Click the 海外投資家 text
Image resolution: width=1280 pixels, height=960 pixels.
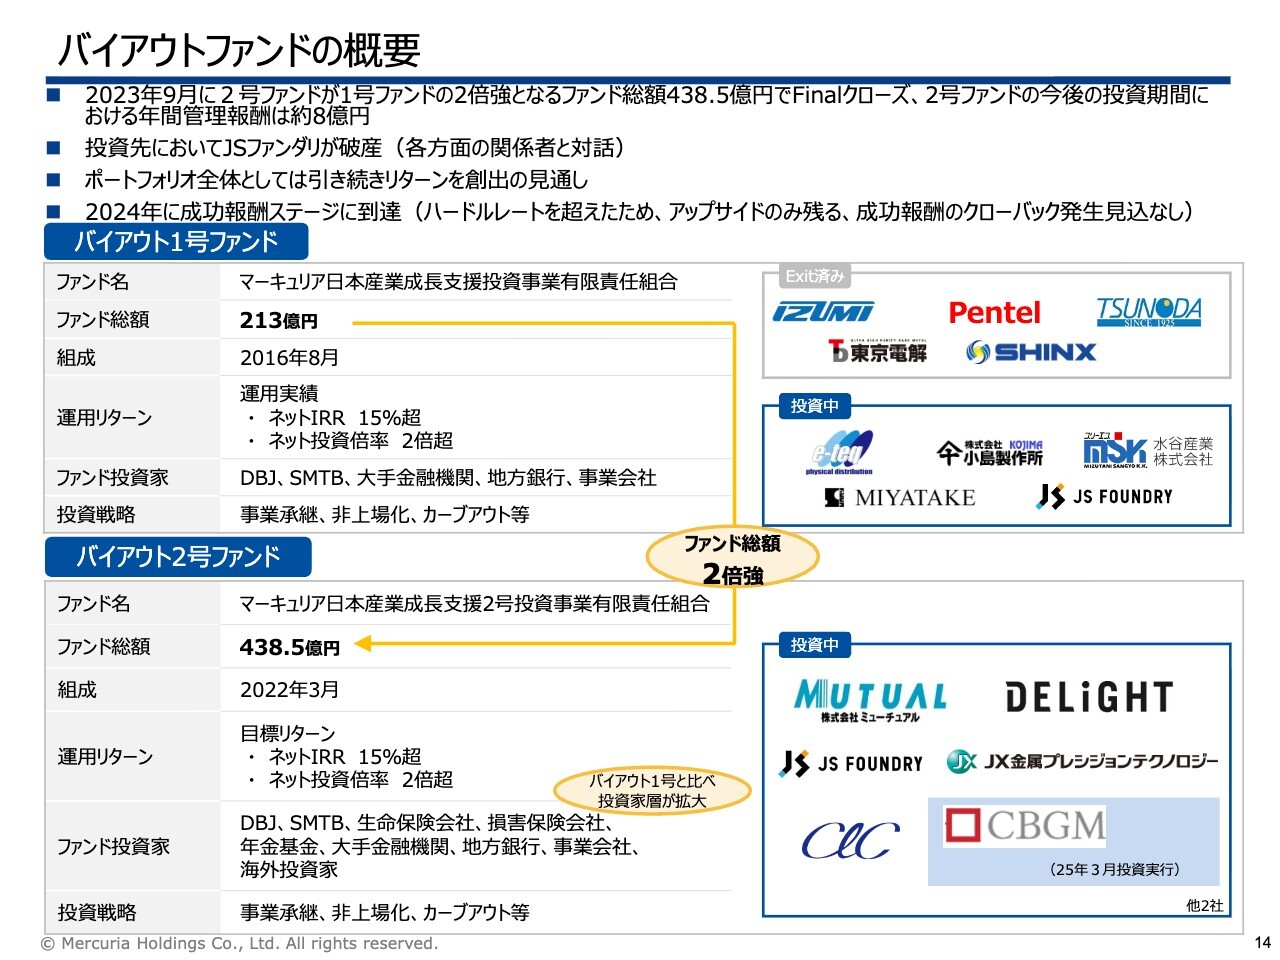pos(288,869)
